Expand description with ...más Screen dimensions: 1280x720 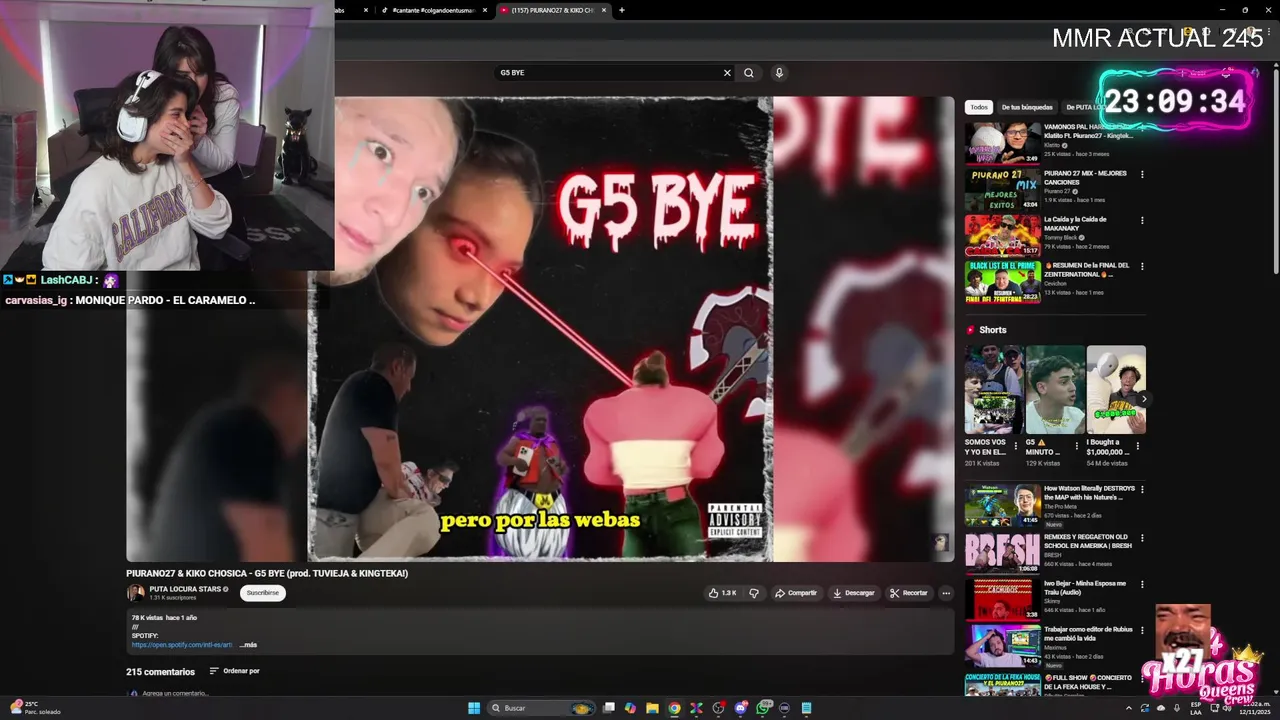pyautogui.click(x=248, y=645)
